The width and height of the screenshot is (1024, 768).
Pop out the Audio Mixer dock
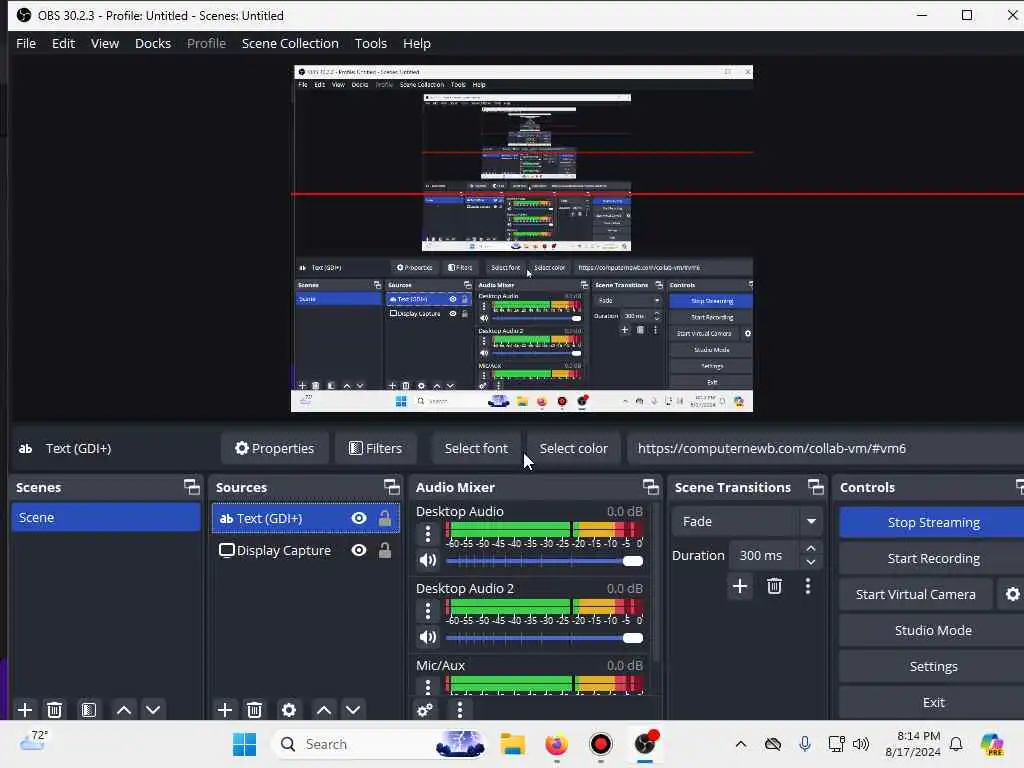650,487
